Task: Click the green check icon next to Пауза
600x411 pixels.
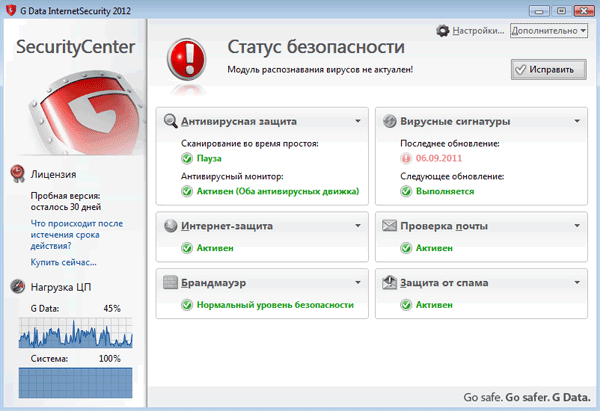Action: click(187, 158)
